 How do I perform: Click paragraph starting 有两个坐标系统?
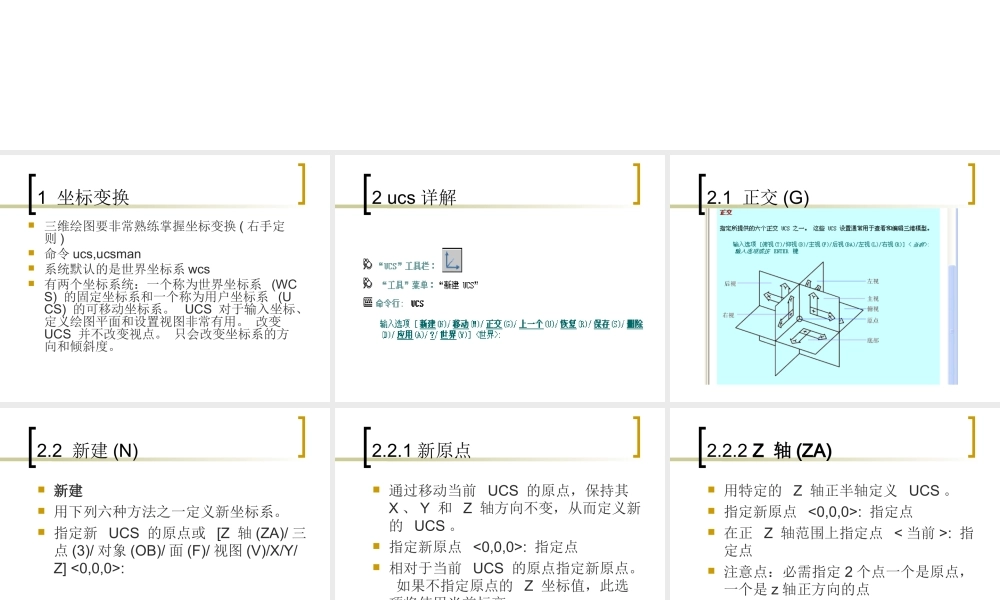pos(172,315)
